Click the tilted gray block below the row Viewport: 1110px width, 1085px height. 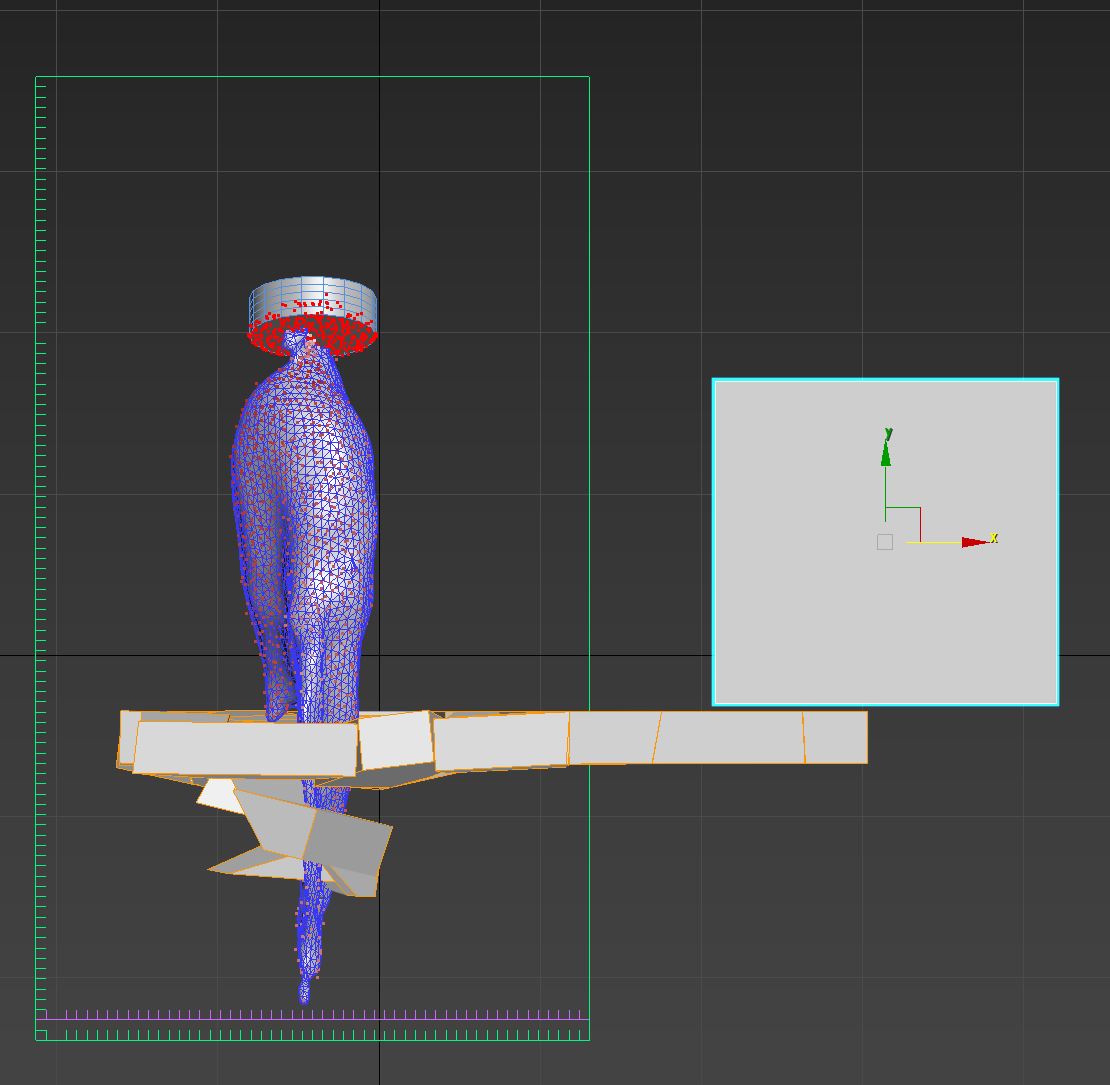pyautogui.click(x=345, y=840)
